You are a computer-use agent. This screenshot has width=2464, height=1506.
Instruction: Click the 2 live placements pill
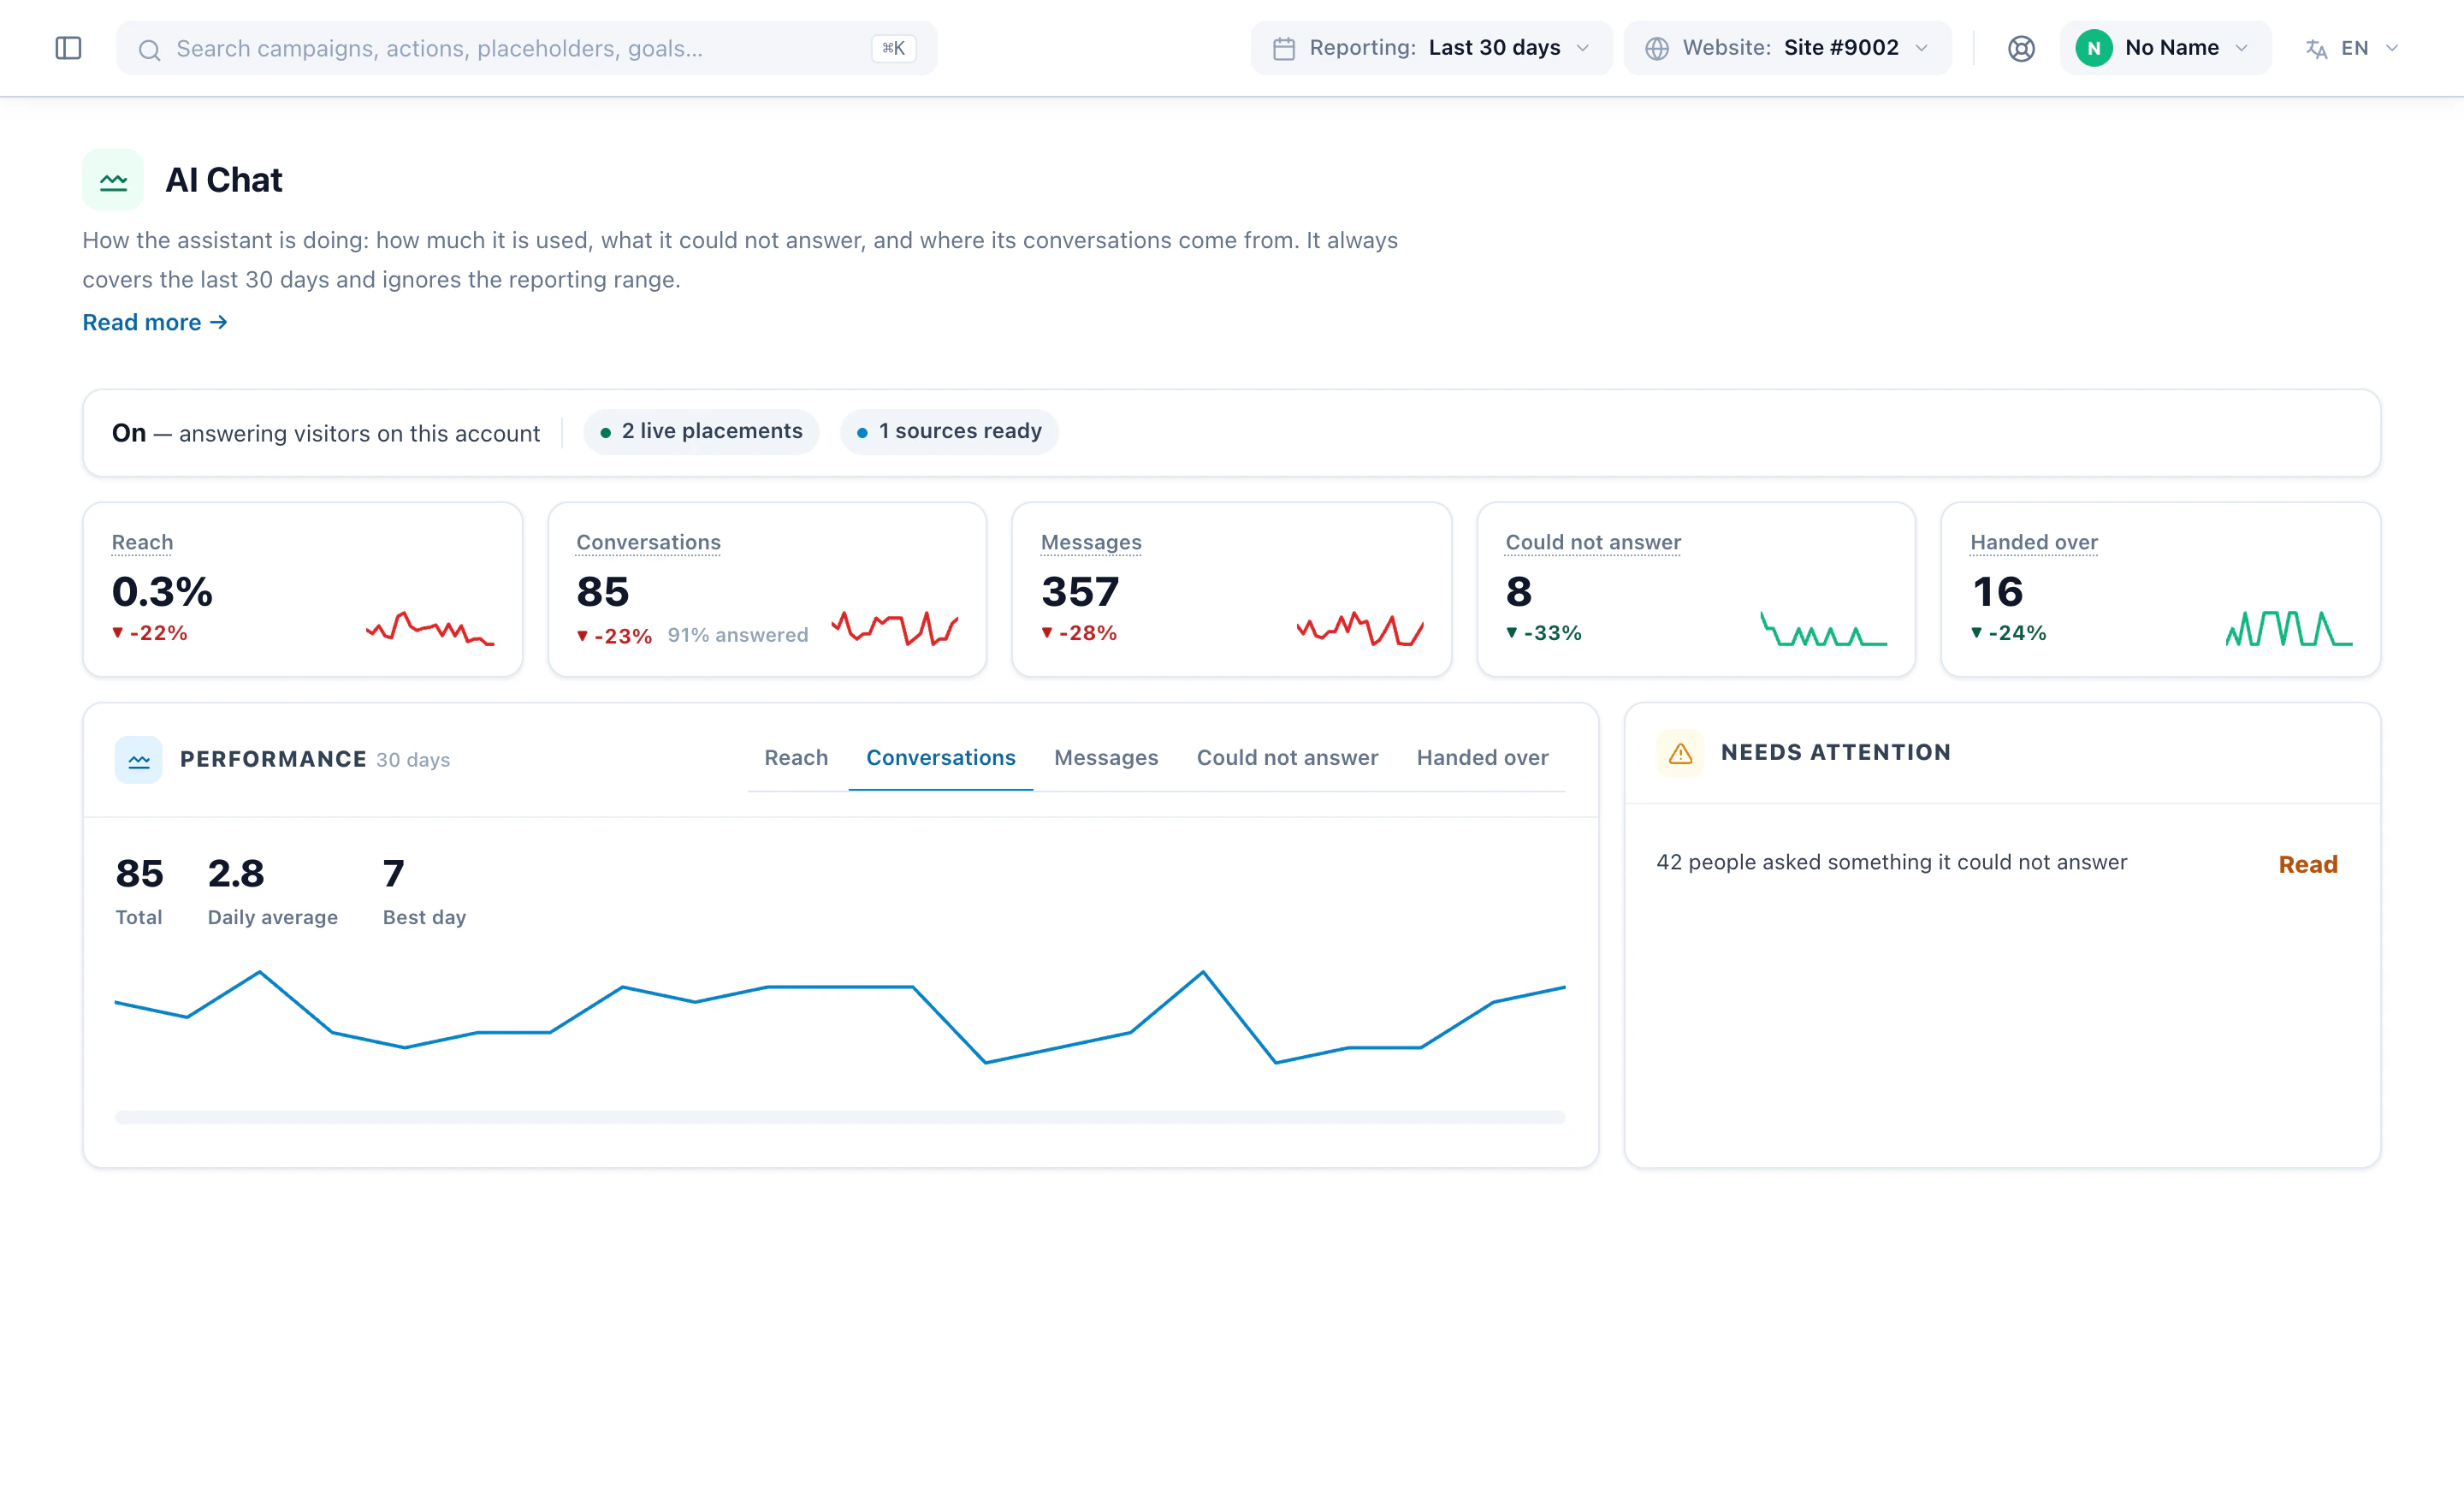[701, 431]
